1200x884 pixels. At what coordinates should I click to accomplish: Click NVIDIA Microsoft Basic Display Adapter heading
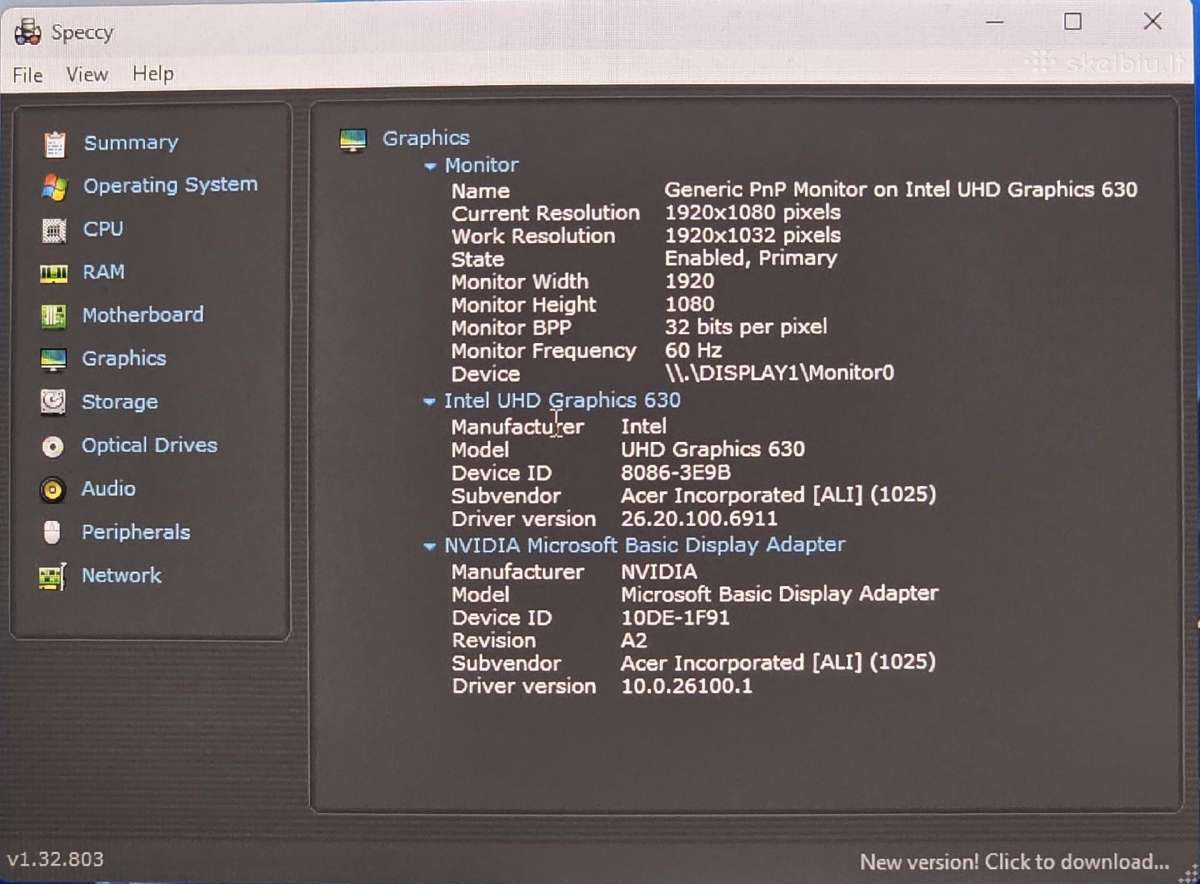[x=645, y=545]
